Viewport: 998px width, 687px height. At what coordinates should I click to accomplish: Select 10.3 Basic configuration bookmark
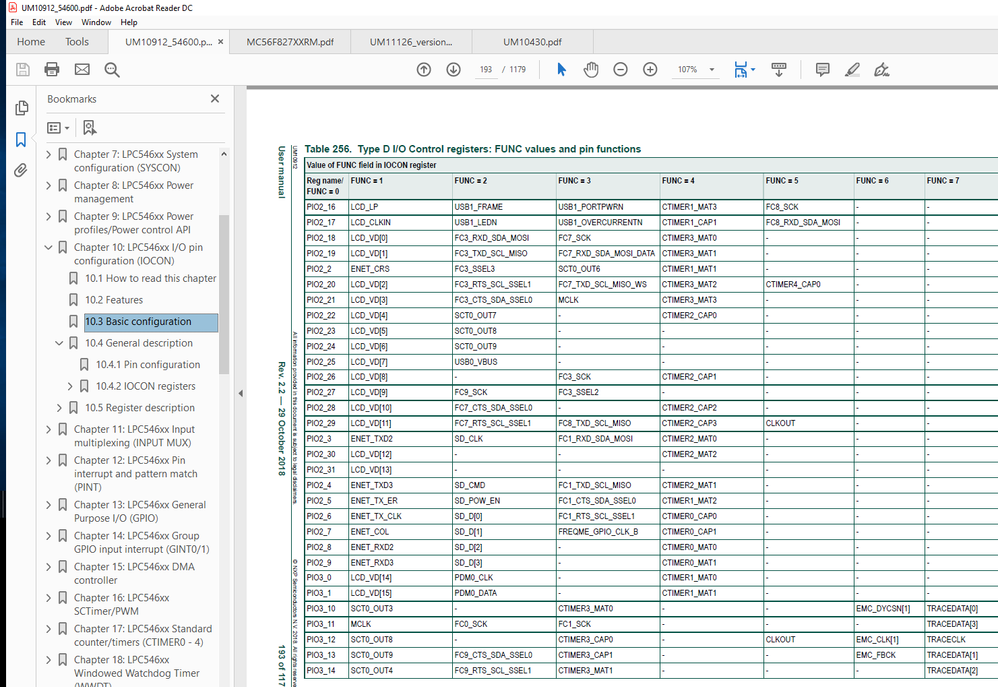point(151,322)
